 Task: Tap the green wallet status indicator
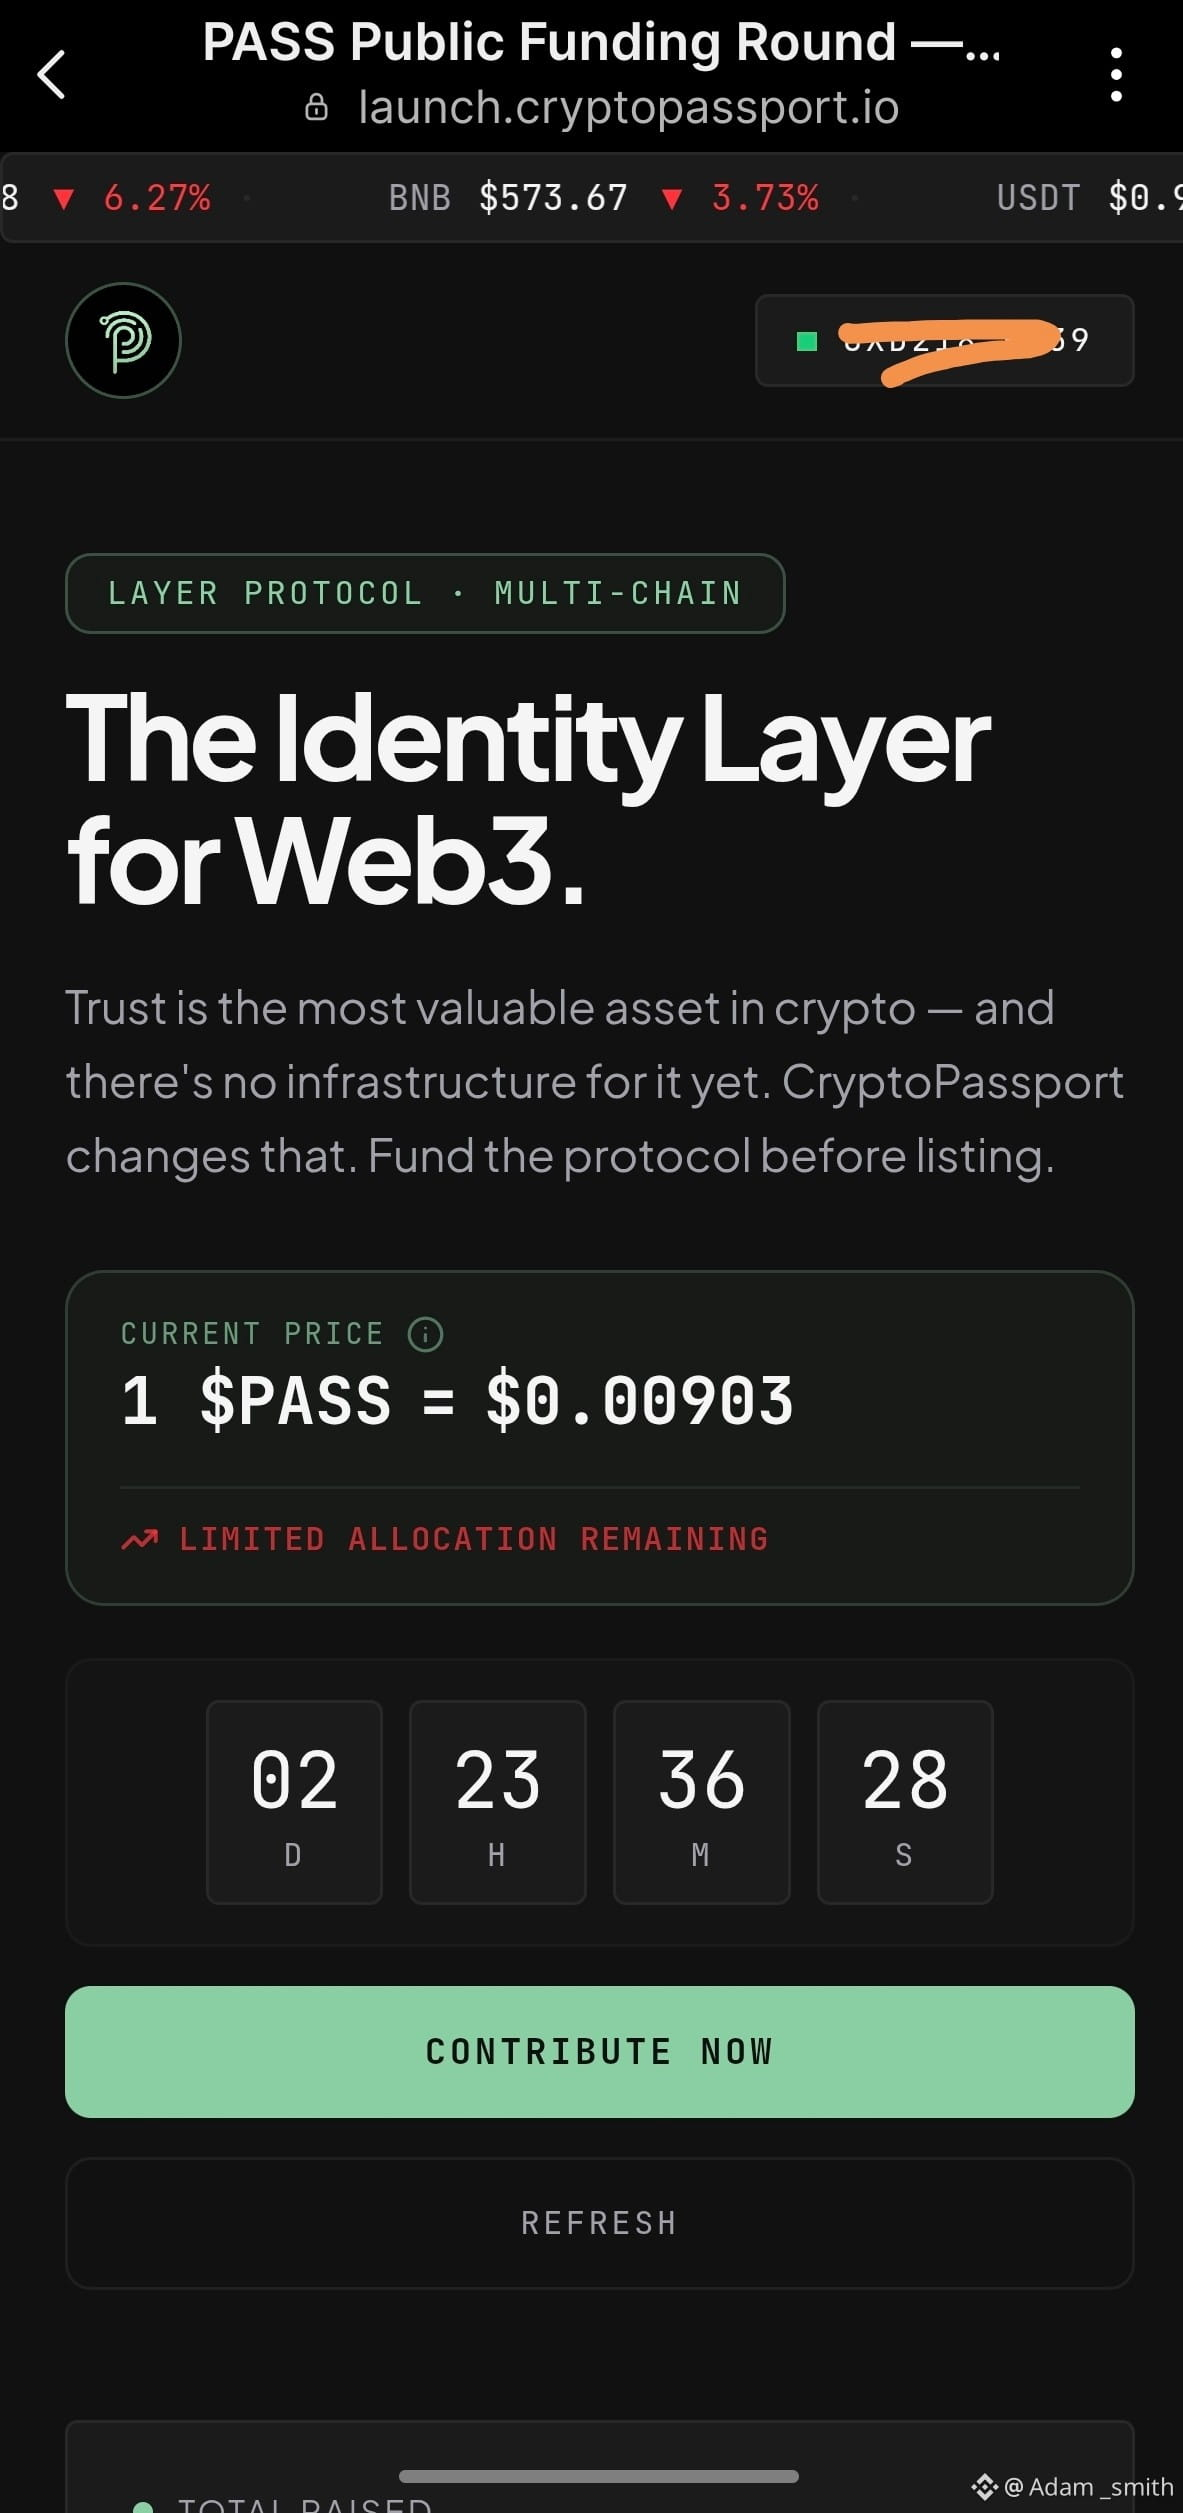click(x=807, y=342)
